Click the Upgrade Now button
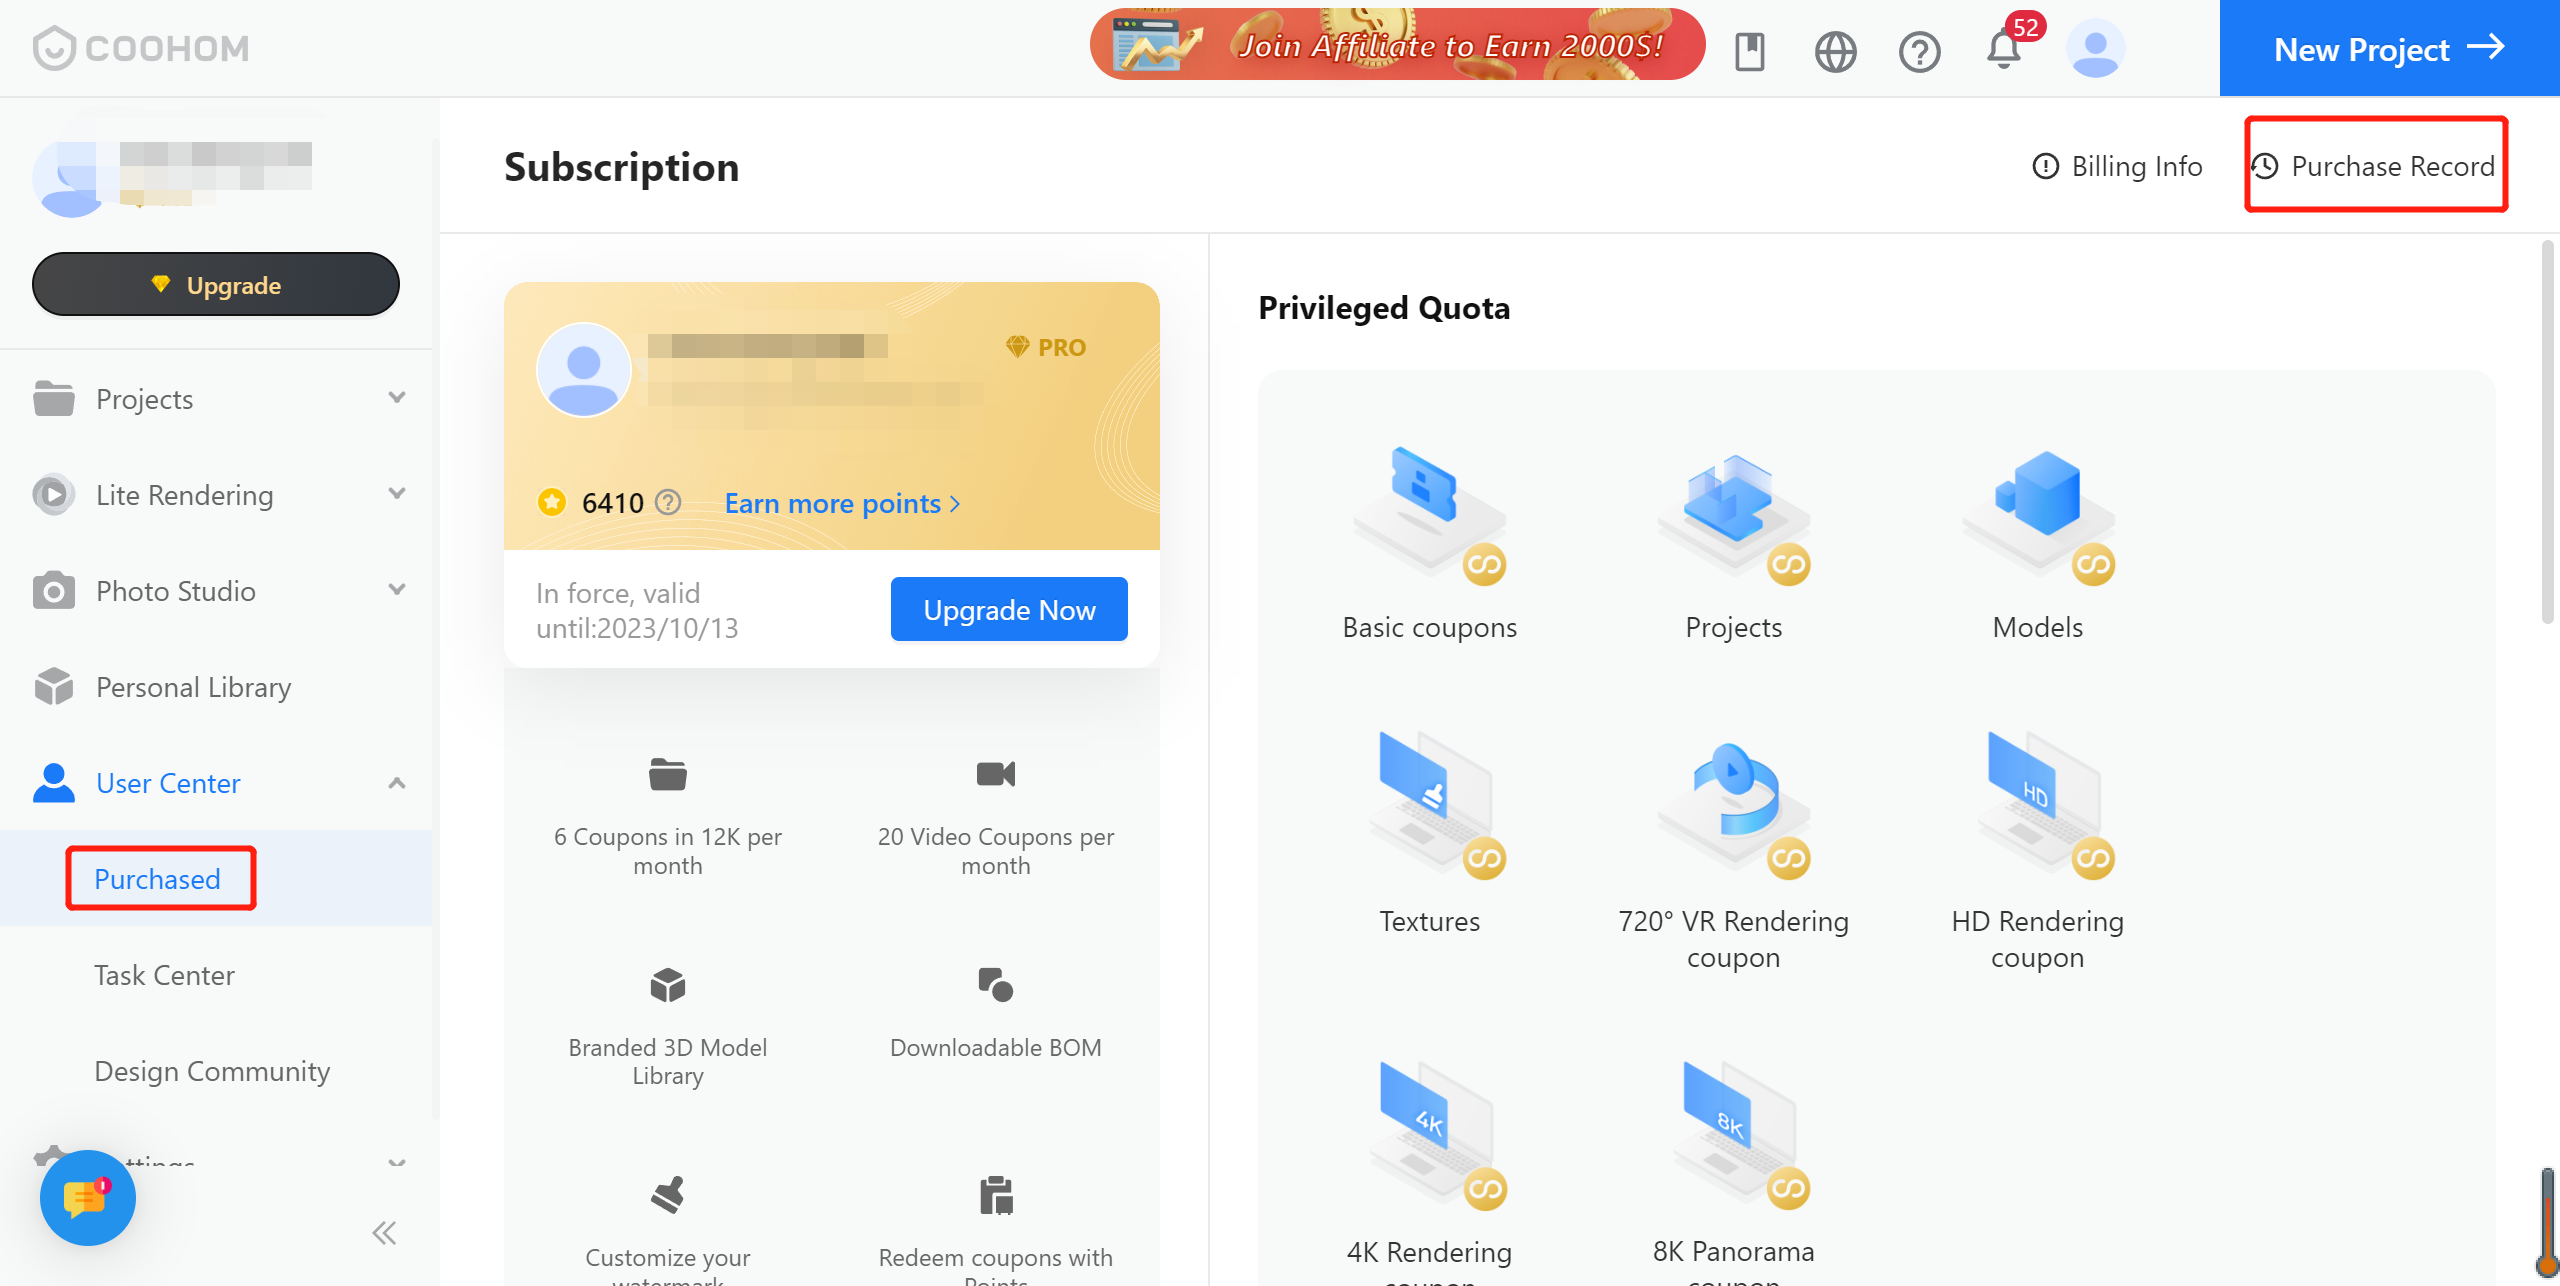The height and width of the screenshot is (1286, 2560). pyautogui.click(x=1009, y=609)
